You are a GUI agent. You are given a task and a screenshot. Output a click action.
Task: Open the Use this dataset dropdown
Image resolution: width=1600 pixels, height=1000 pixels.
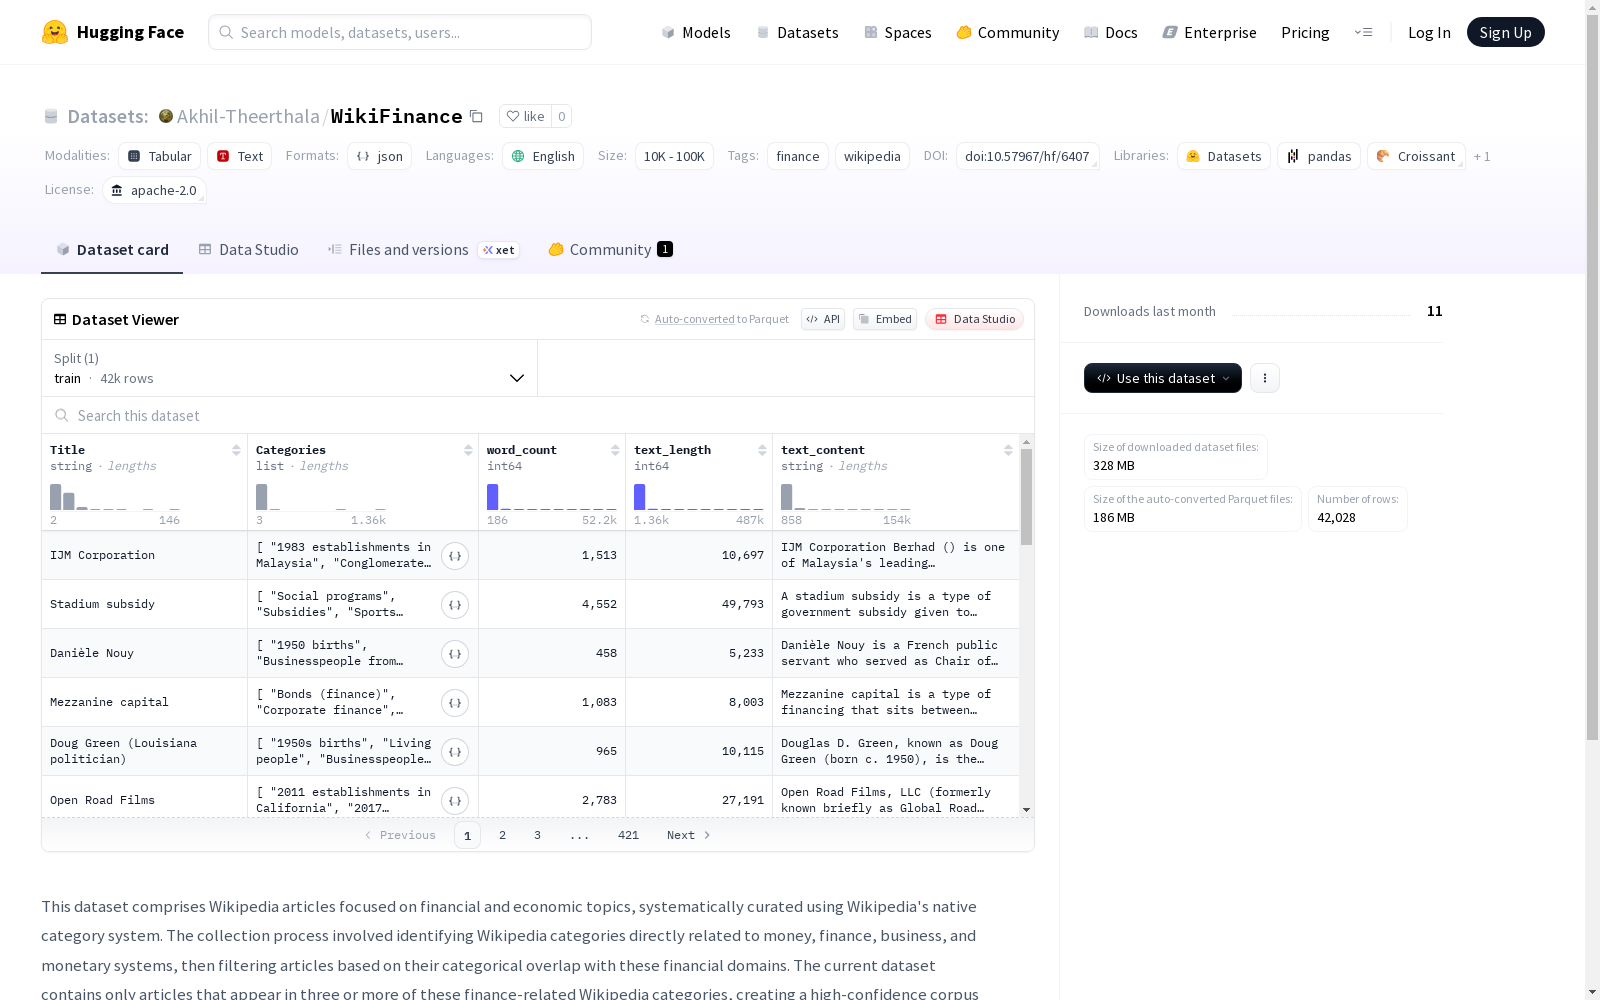pos(1163,378)
